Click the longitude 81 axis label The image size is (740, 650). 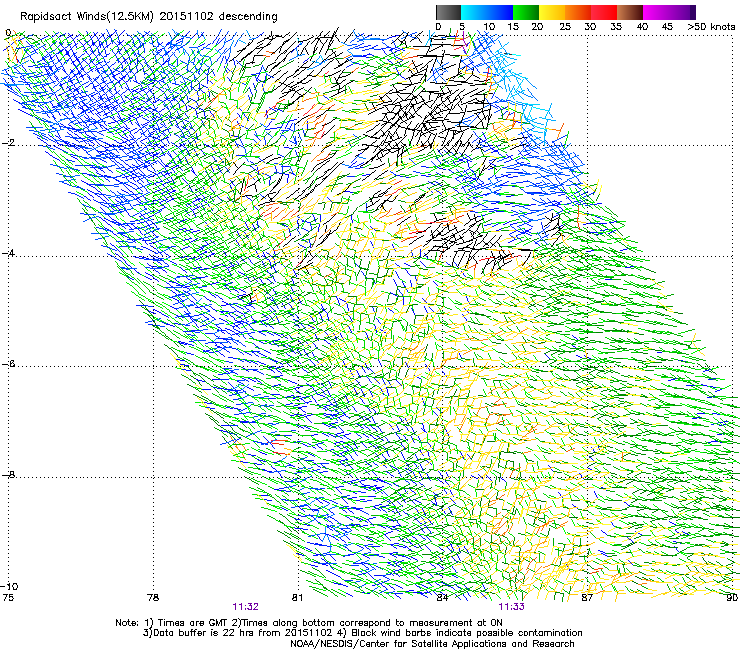(x=297, y=597)
